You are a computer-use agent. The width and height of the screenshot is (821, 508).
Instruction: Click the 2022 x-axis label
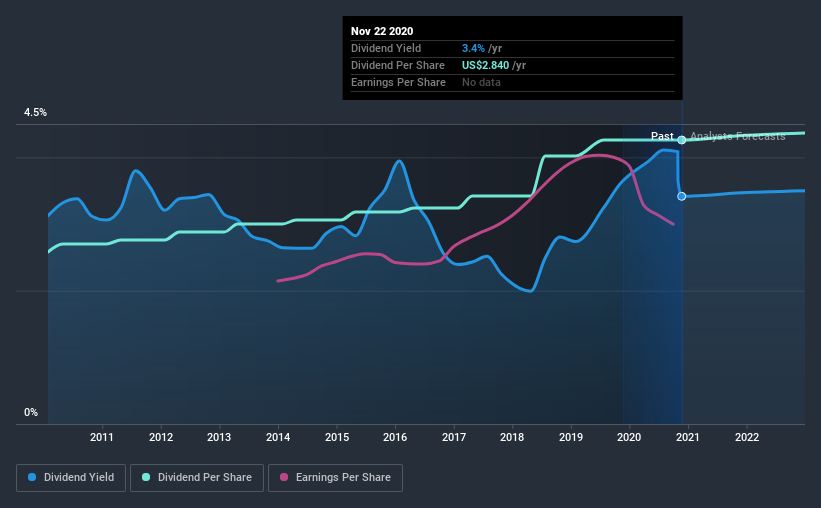click(747, 437)
